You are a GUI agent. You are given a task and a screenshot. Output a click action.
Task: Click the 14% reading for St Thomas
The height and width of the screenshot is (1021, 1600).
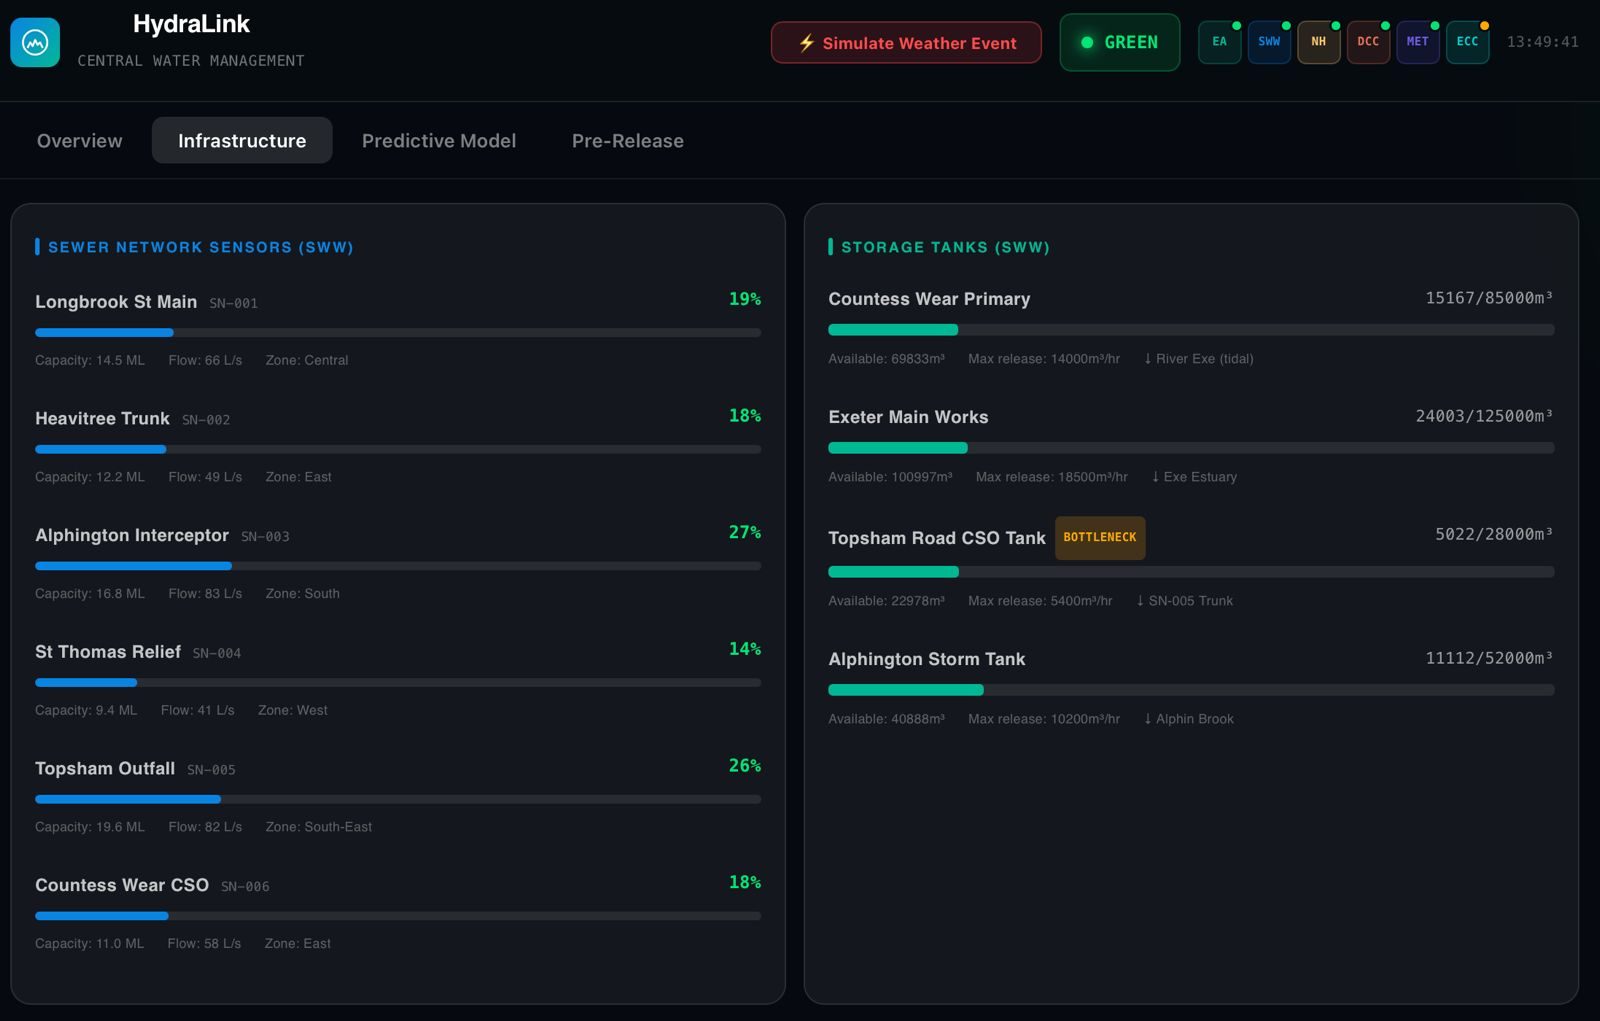click(745, 649)
